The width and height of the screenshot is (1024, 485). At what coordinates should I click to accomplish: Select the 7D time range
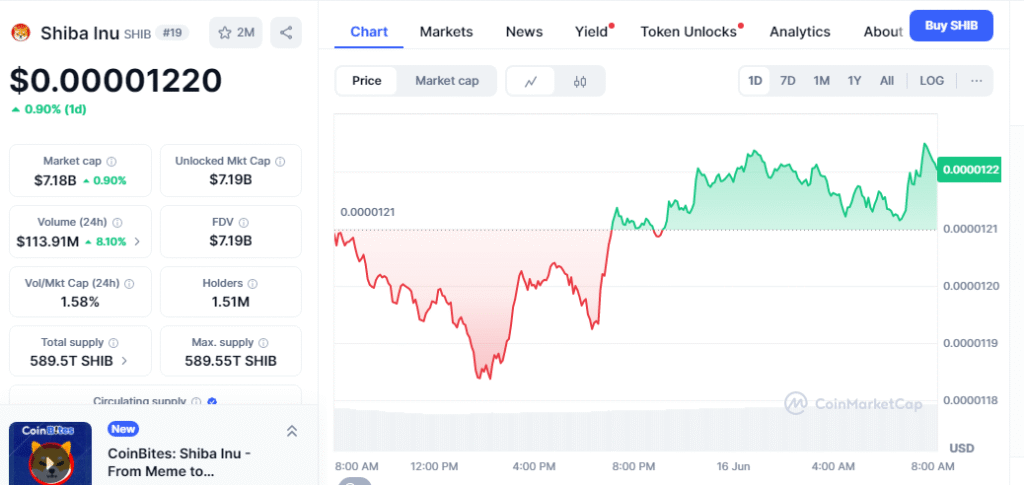pyautogui.click(x=788, y=81)
